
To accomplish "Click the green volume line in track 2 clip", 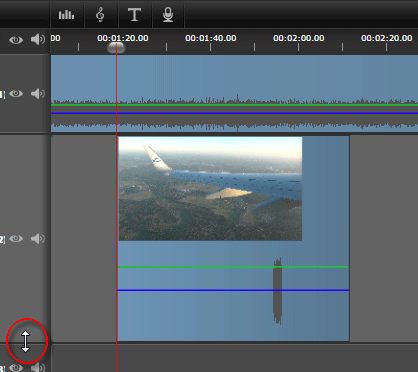I will pyautogui.click(x=233, y=267).
